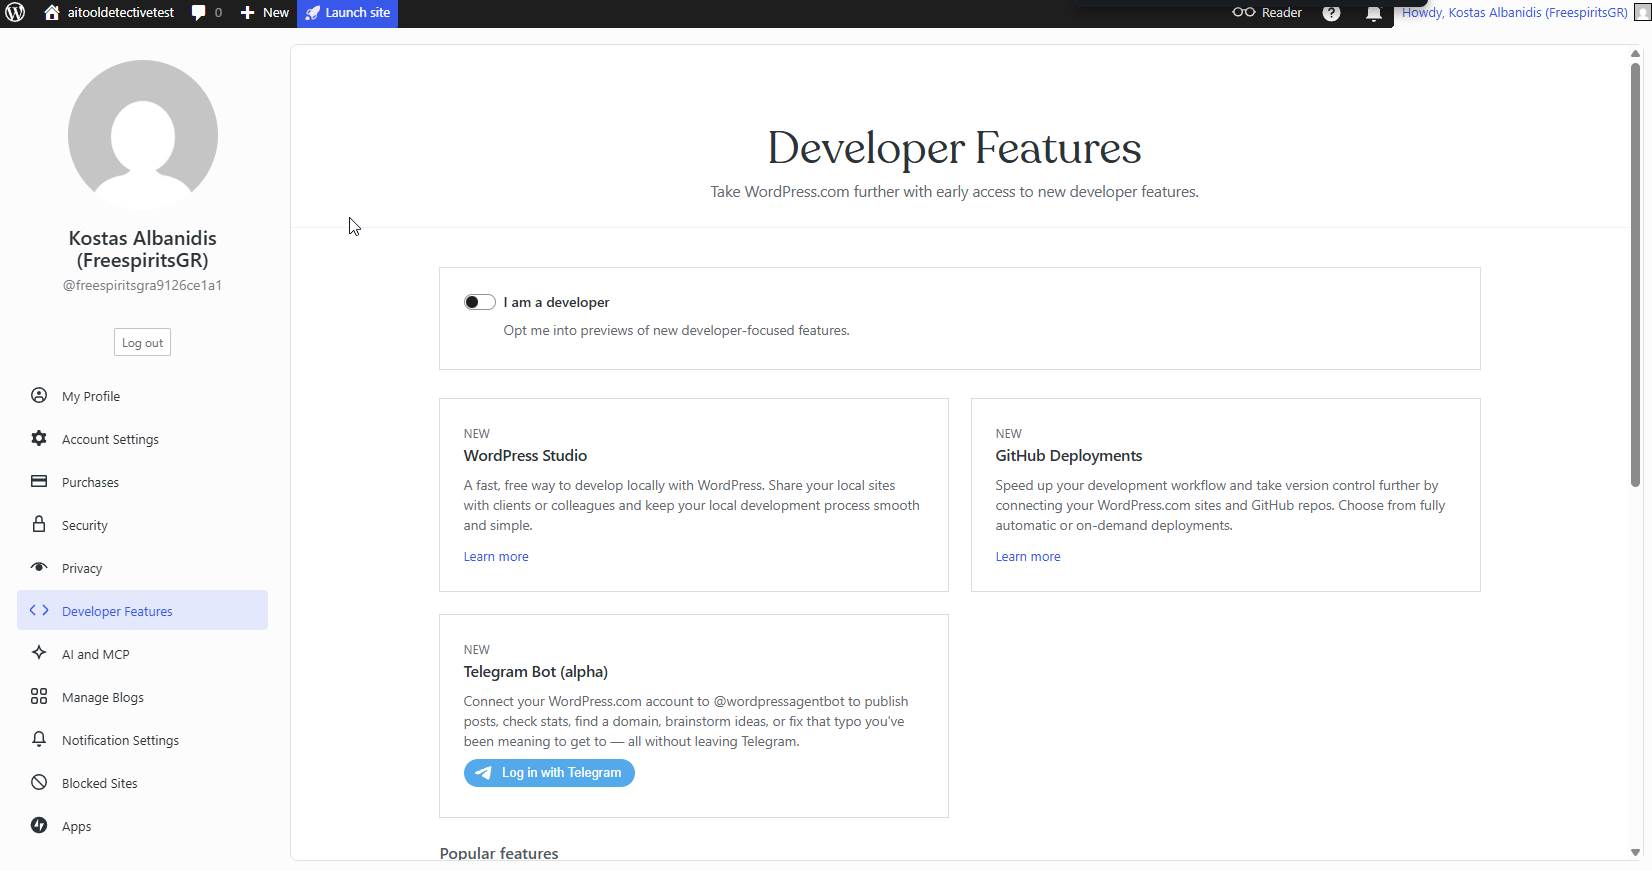Open the Purchases section
1652x871 pixels.
[x=142, y=482]
